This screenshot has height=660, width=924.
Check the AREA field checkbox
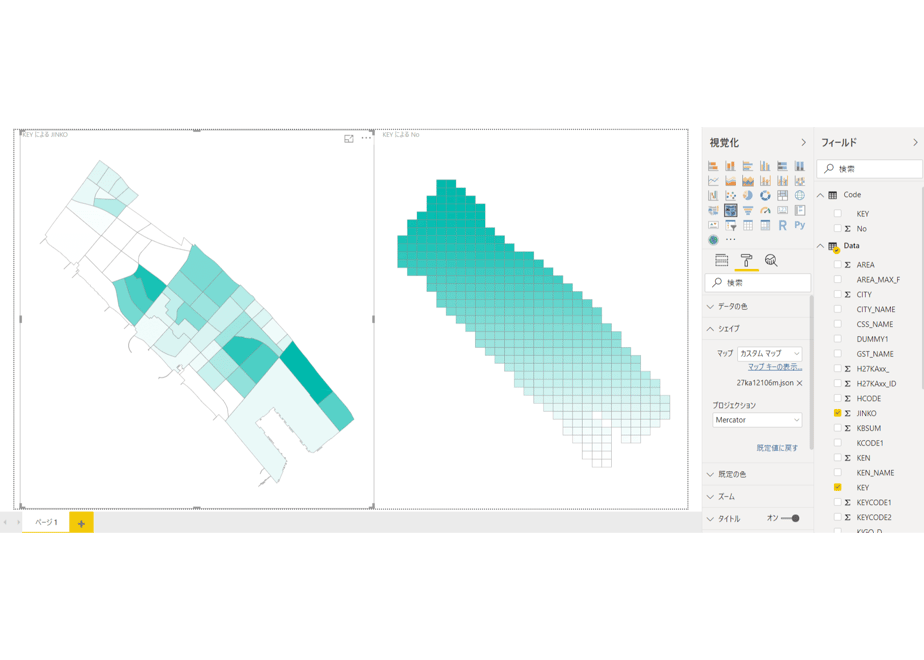click(x=837, y=265)
